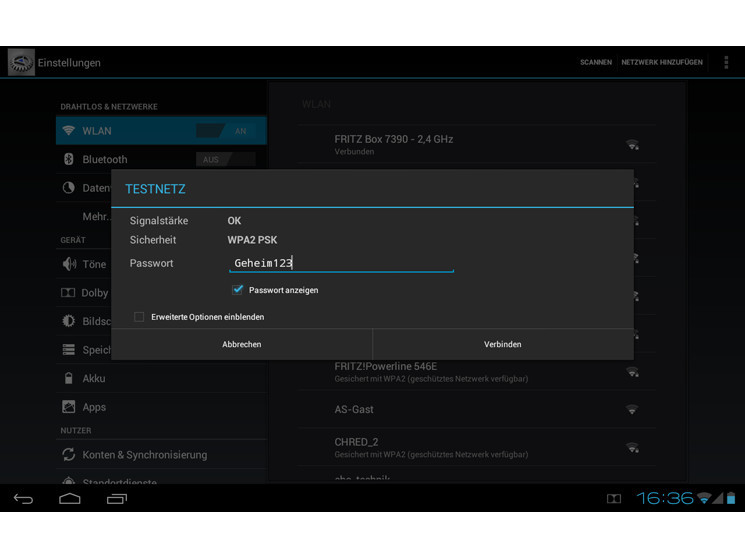Select the AS-Gast network entry
The image size is (745, 559).
tap(477, 409)
